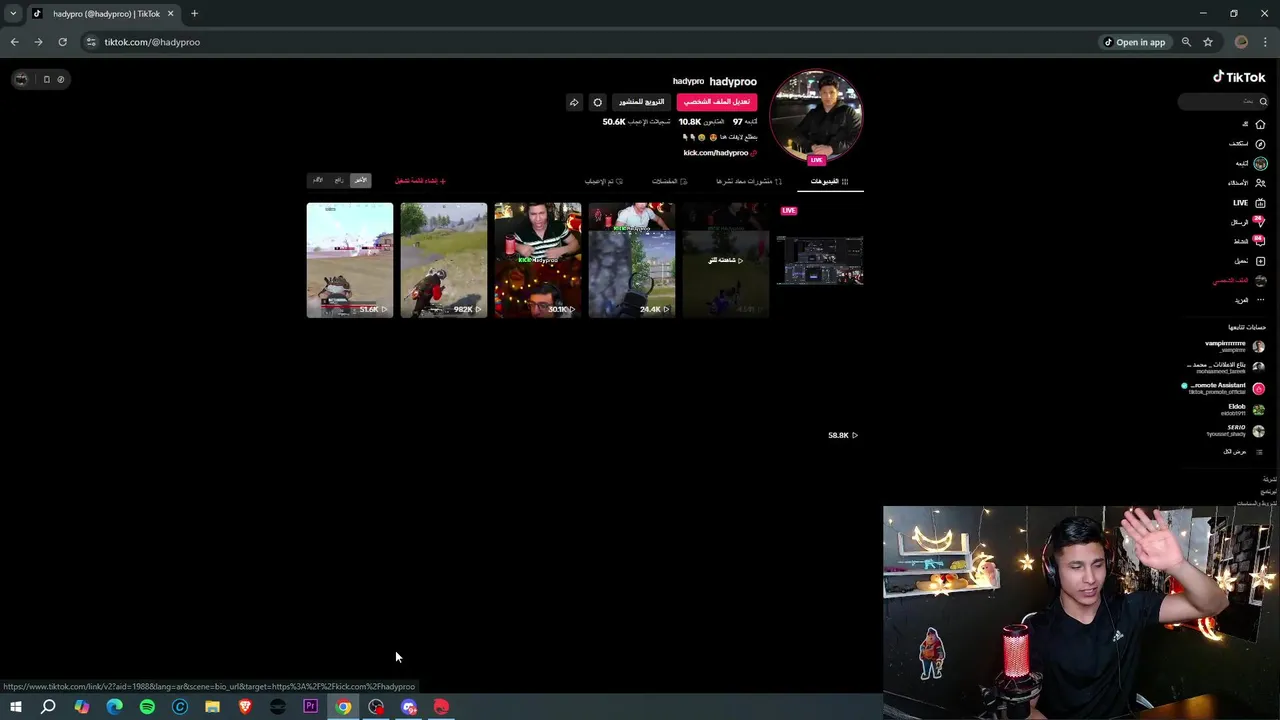This screenshot has width=1280, height=720.
Task: Open Premiere Pro from the taskbar
Action: click(x=310, y=707)
